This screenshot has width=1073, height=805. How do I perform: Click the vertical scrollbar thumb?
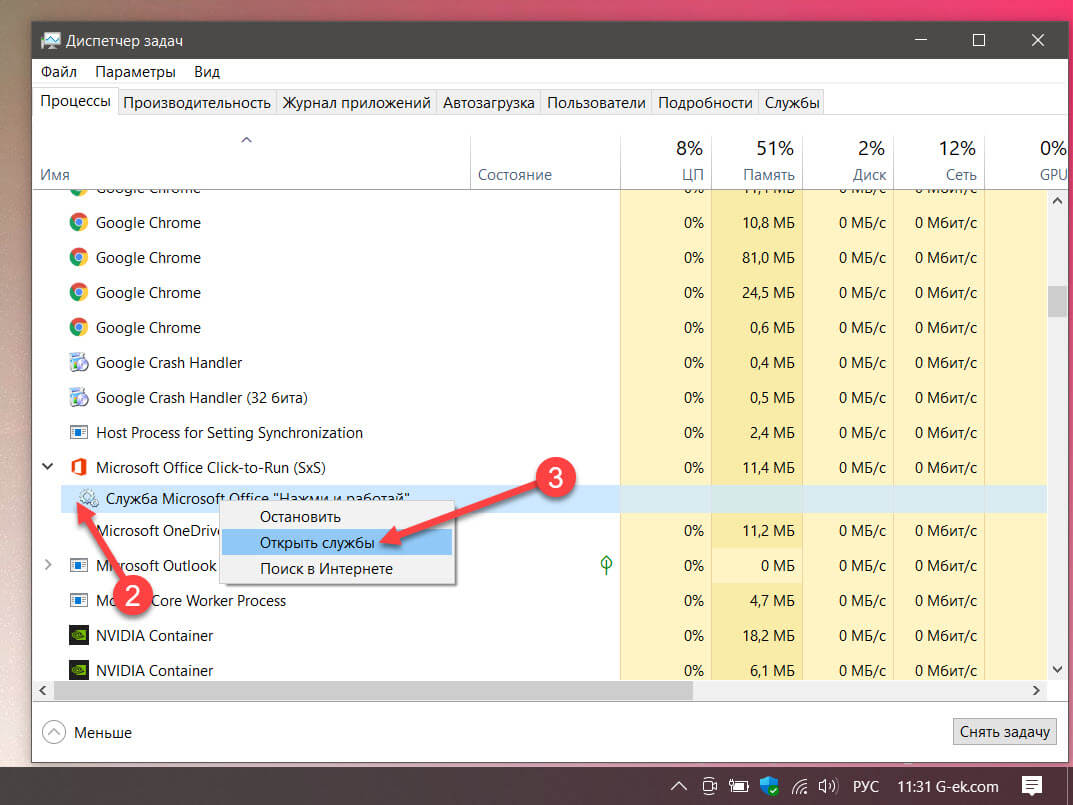[x=1057, y=302]
